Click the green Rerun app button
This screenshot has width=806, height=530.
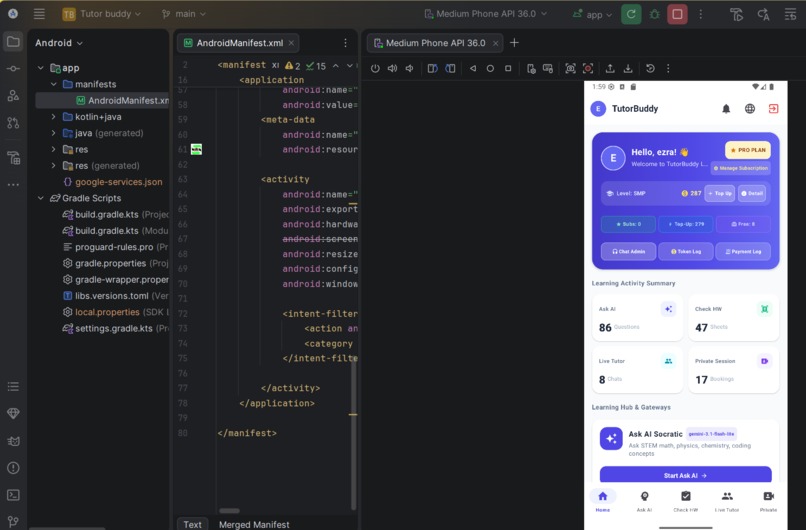click(631, 14)
